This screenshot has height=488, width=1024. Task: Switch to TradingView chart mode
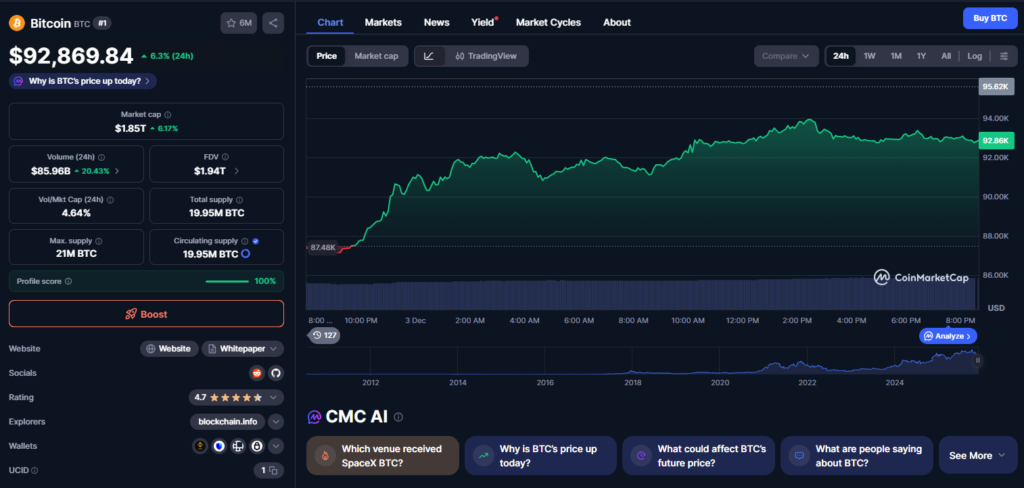[486, 56]
